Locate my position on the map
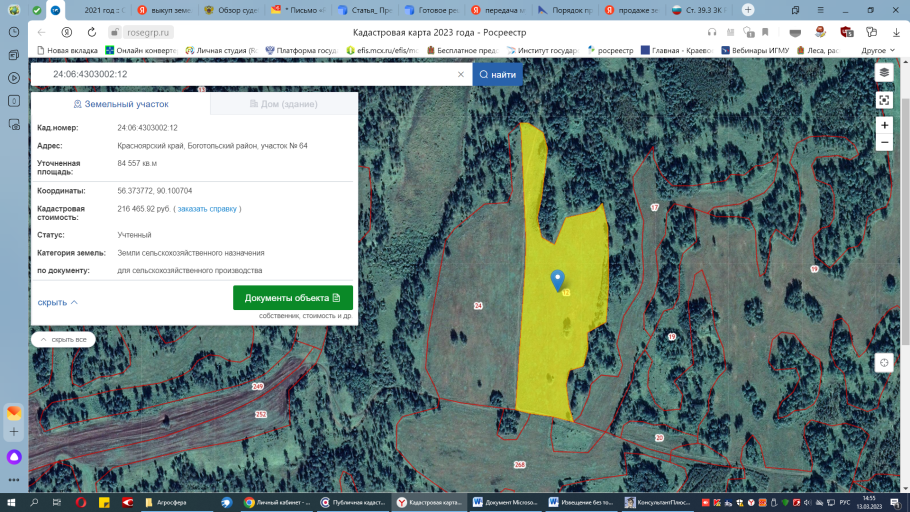910x512 pixels. coord(883,363)
